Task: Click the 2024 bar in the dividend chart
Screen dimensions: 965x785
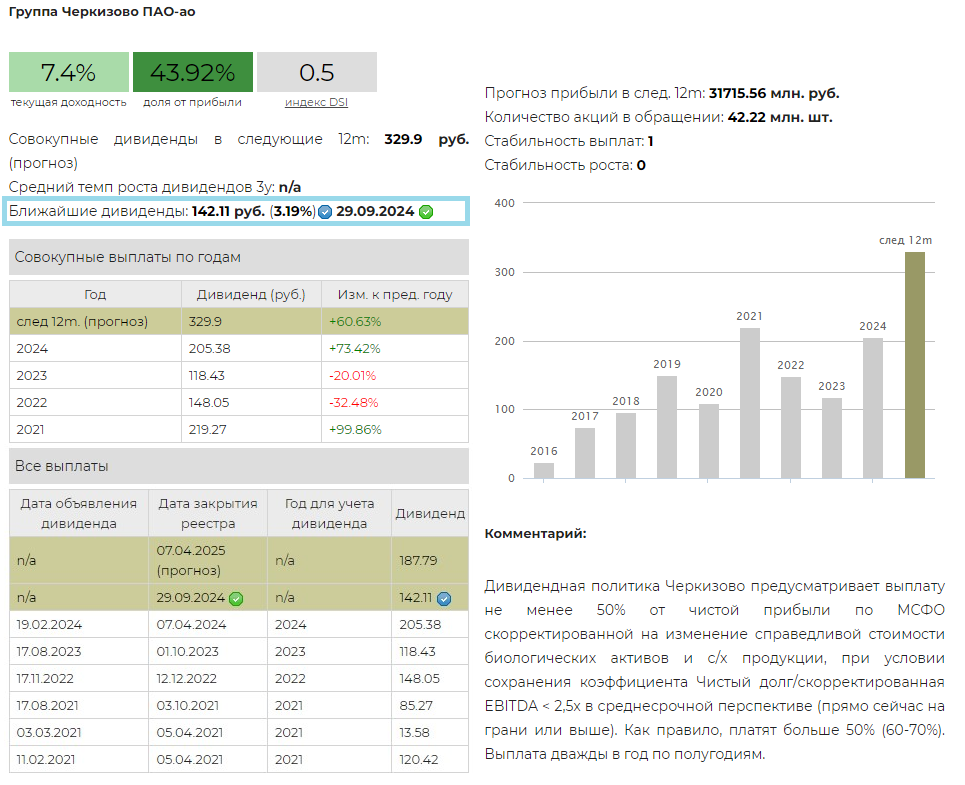Action: [x=873, y=408]
